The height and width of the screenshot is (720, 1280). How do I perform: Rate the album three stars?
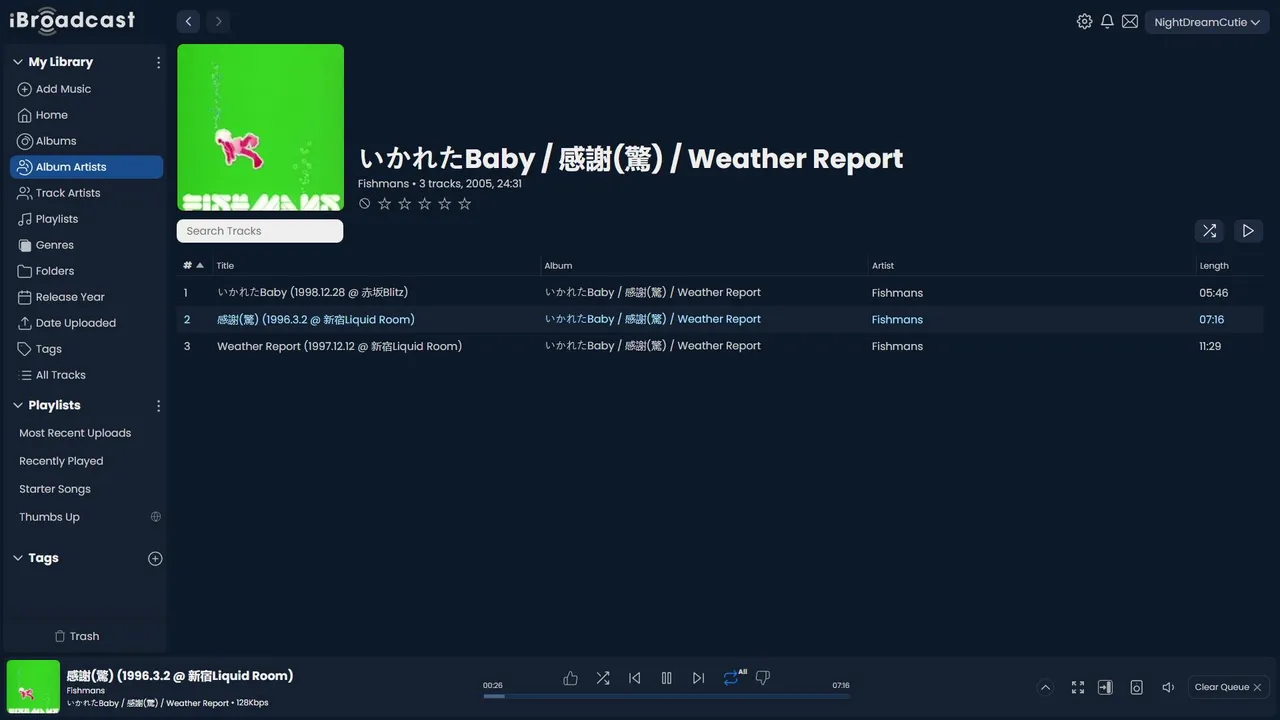[425, 204]
